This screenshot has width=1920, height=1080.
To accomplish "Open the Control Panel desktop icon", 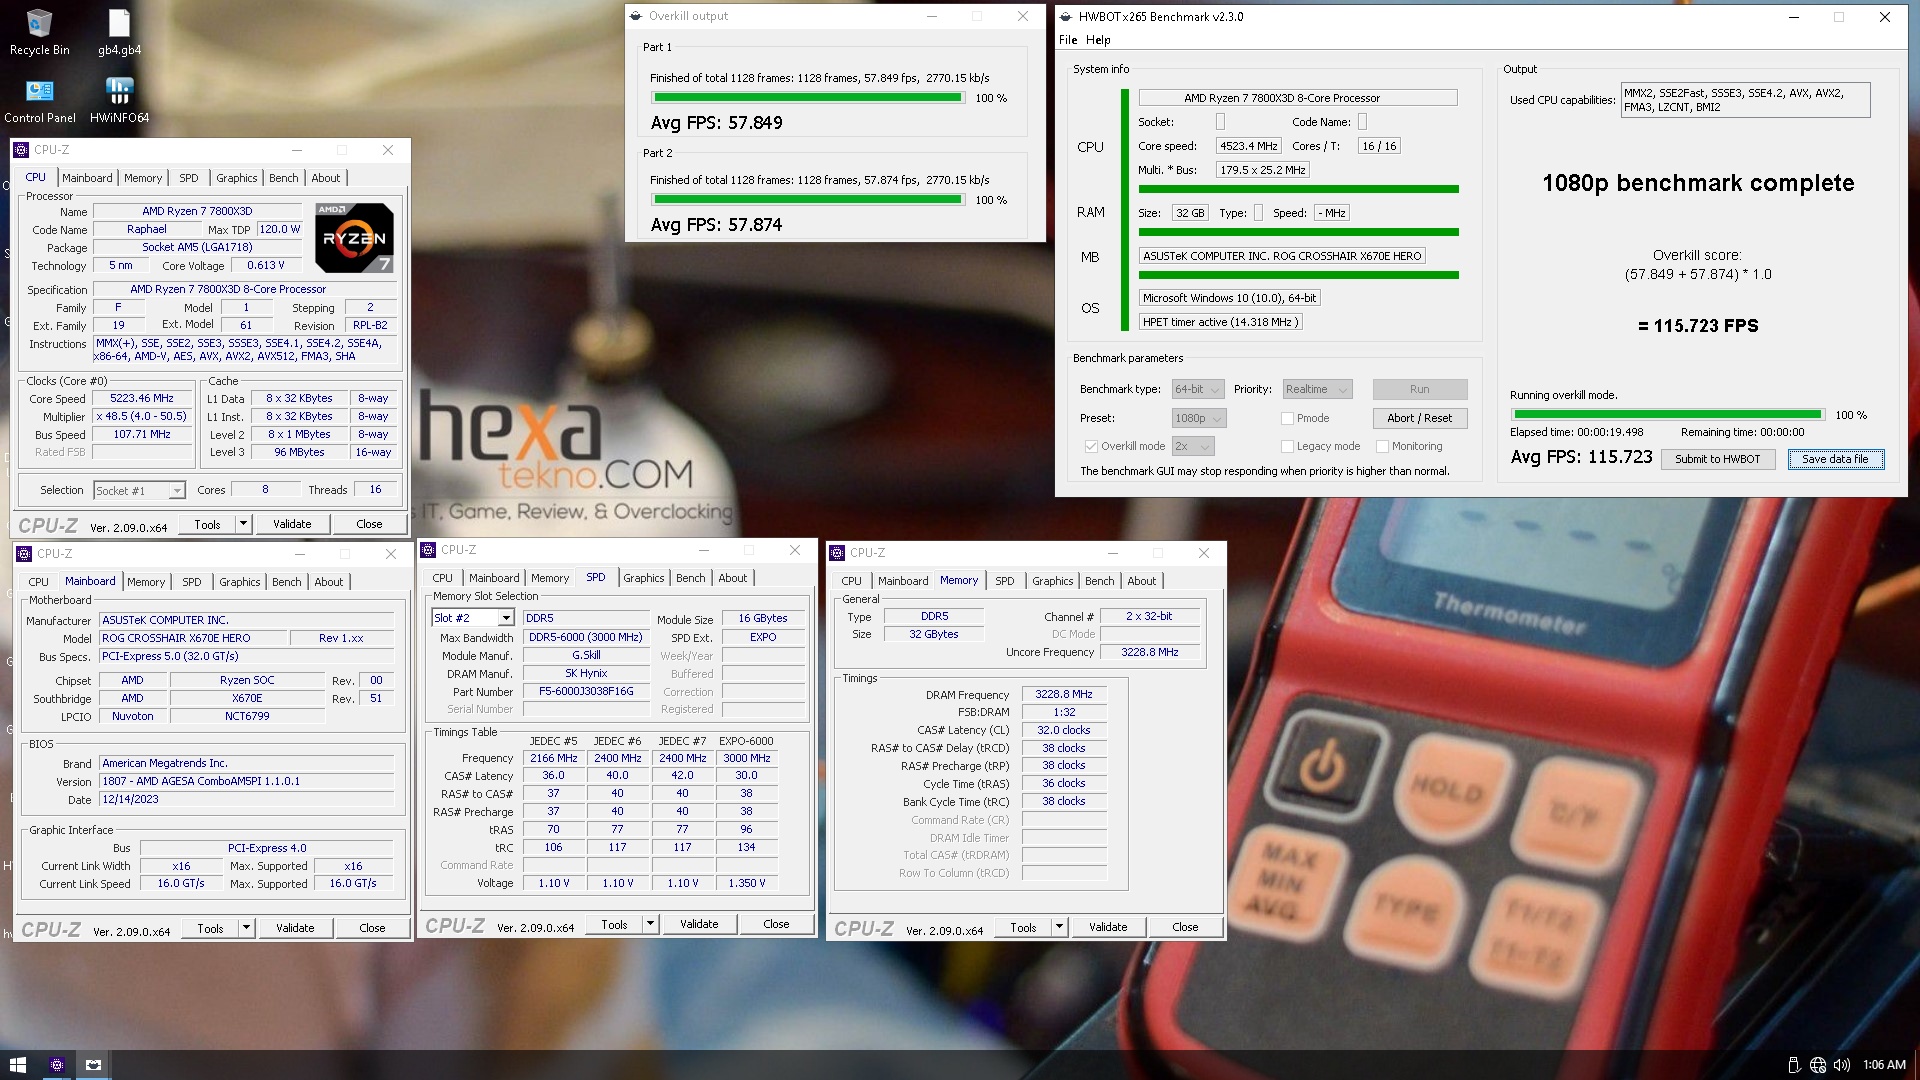I will [39, 100].
